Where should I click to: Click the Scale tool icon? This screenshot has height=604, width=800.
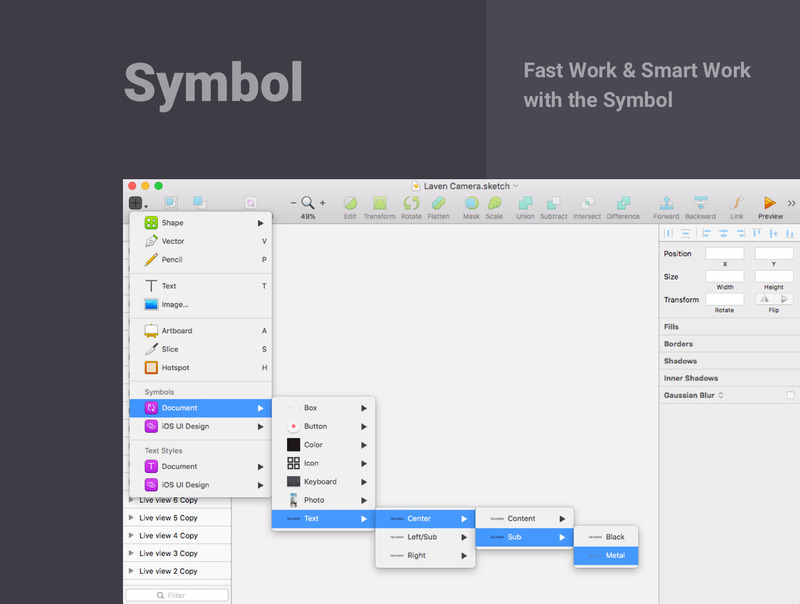click(x=494, y=203)
